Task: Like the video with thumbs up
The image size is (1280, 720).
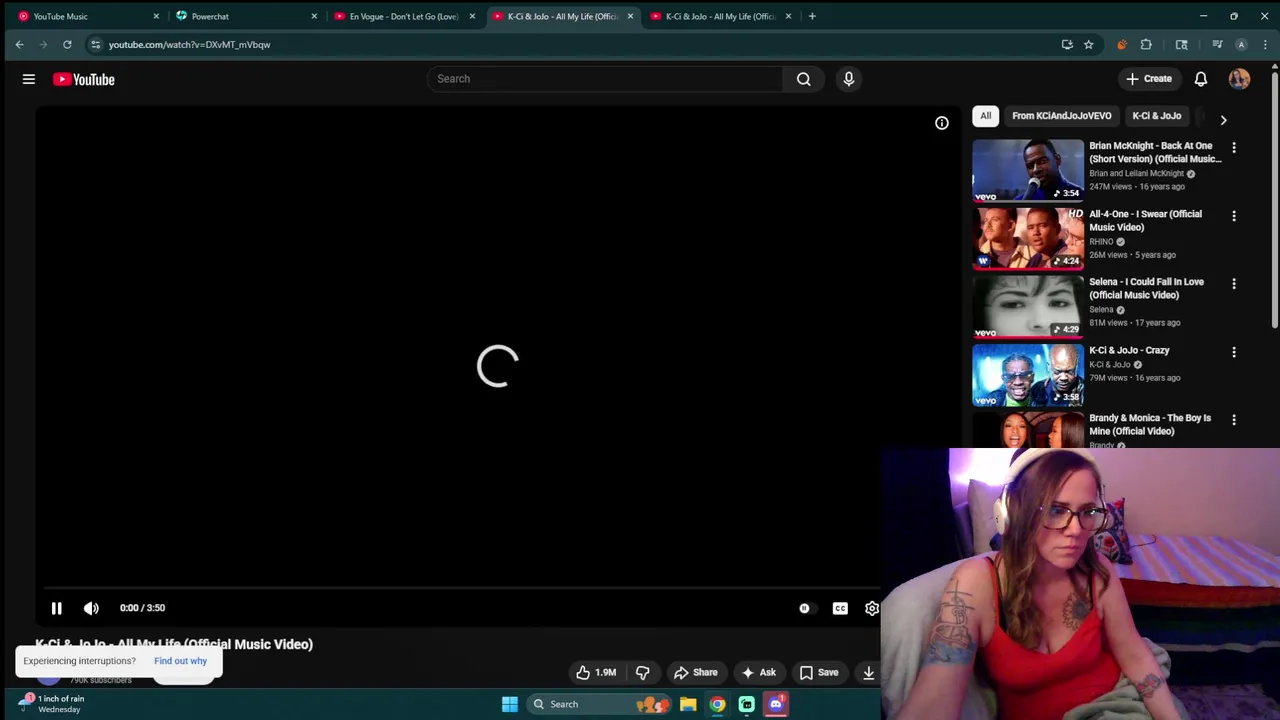Action: pyautogui.click(x=596, y=673)
